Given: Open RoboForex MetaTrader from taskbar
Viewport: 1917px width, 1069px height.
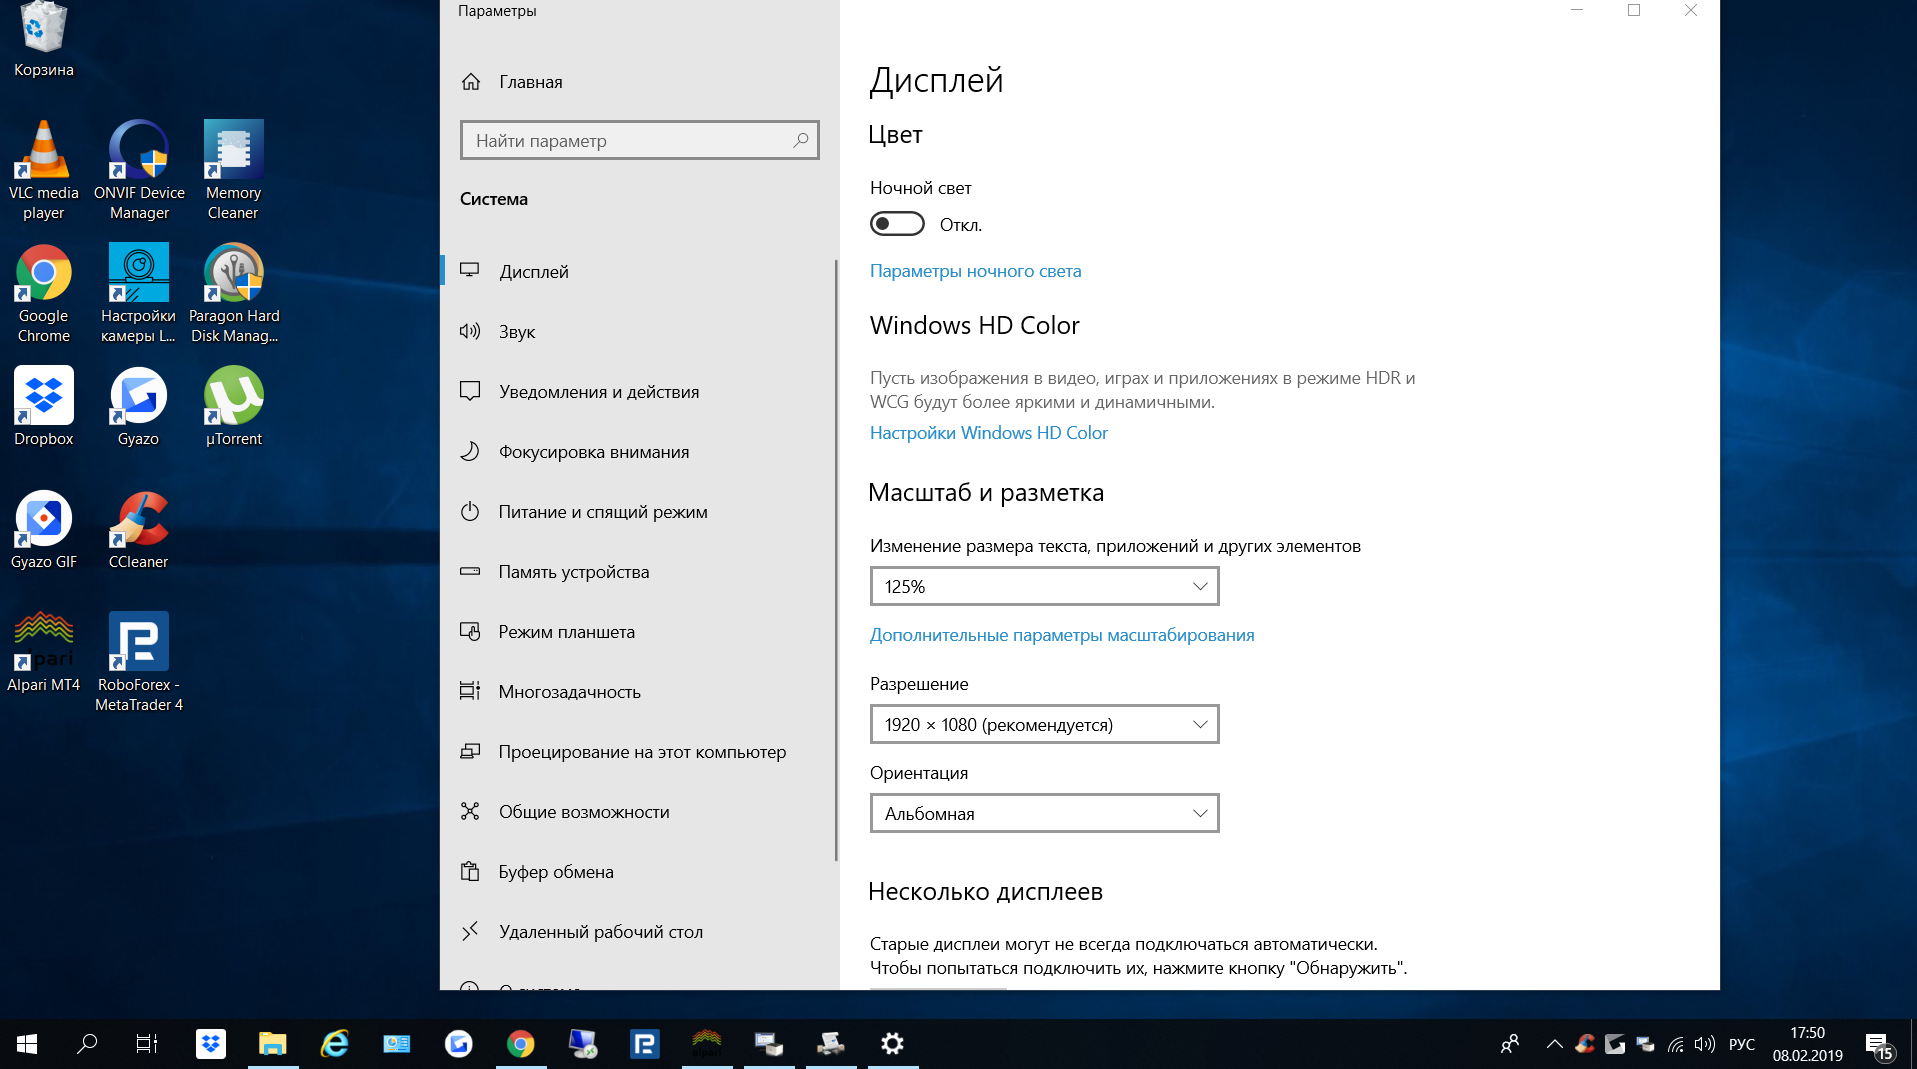Looking at the screenshot, I should 644,1044.
